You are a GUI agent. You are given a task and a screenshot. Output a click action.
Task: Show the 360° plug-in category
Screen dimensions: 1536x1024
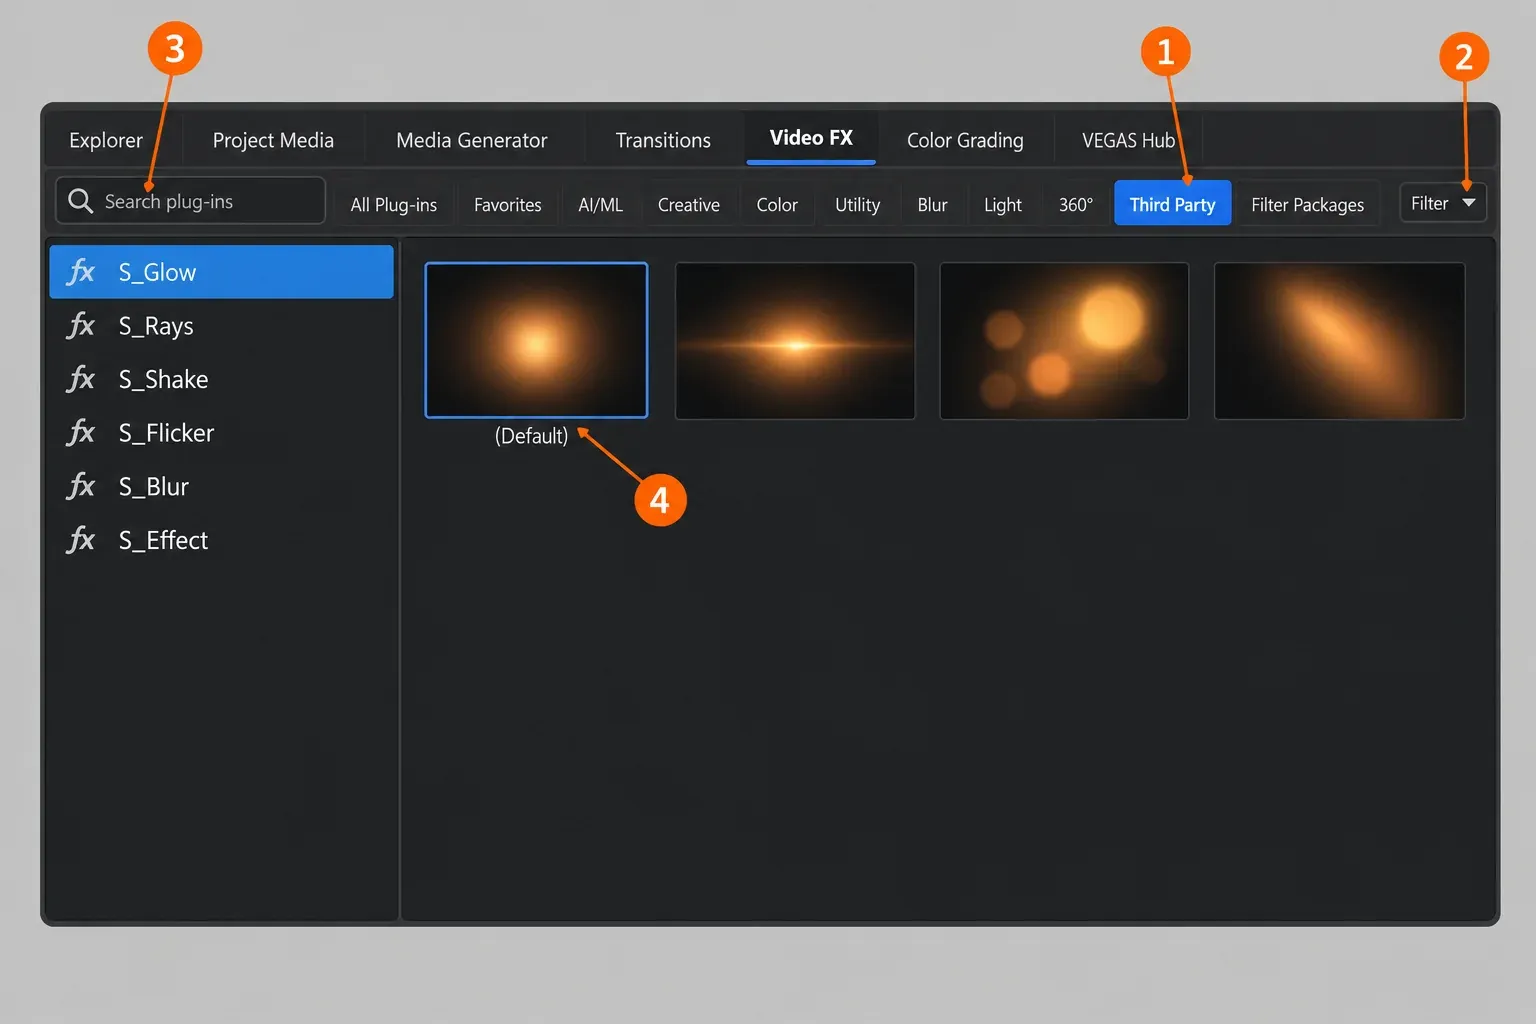(1076, 204)
